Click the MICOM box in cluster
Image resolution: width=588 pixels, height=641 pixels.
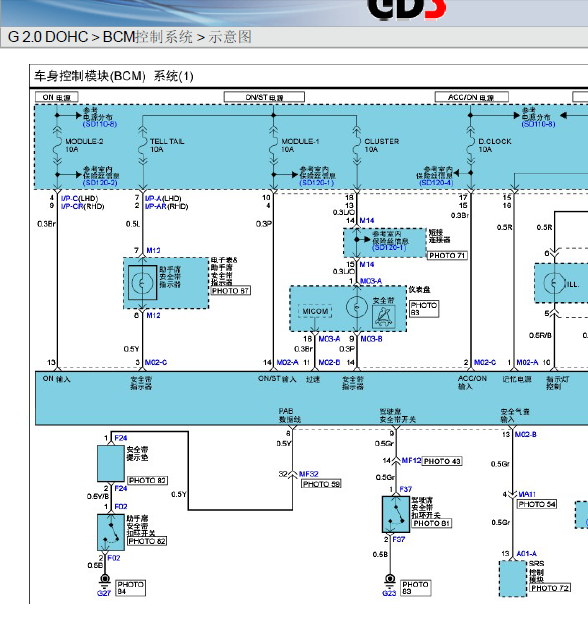tap(315, 312)
